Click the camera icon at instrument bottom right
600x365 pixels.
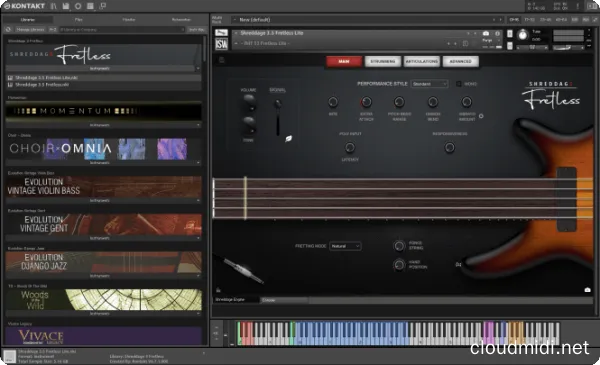587,290
